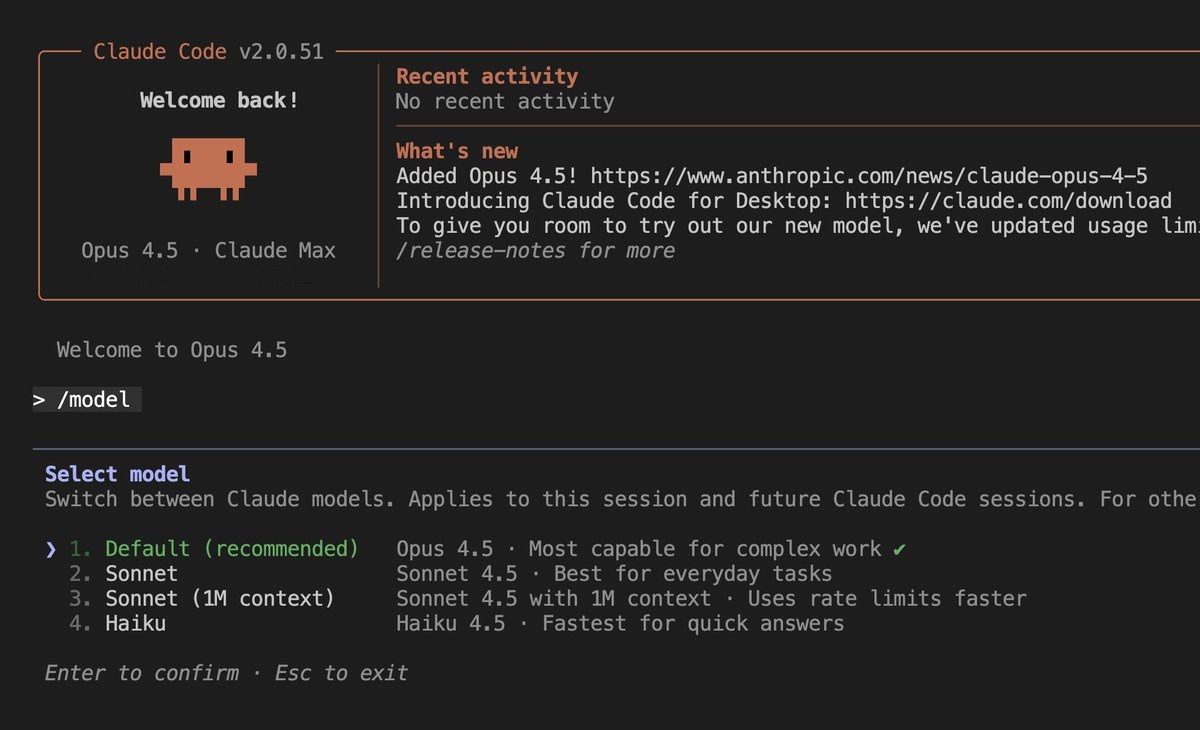
Task: Open the Claude Opus 4.5 announcement link
Action: click(870, 175)
